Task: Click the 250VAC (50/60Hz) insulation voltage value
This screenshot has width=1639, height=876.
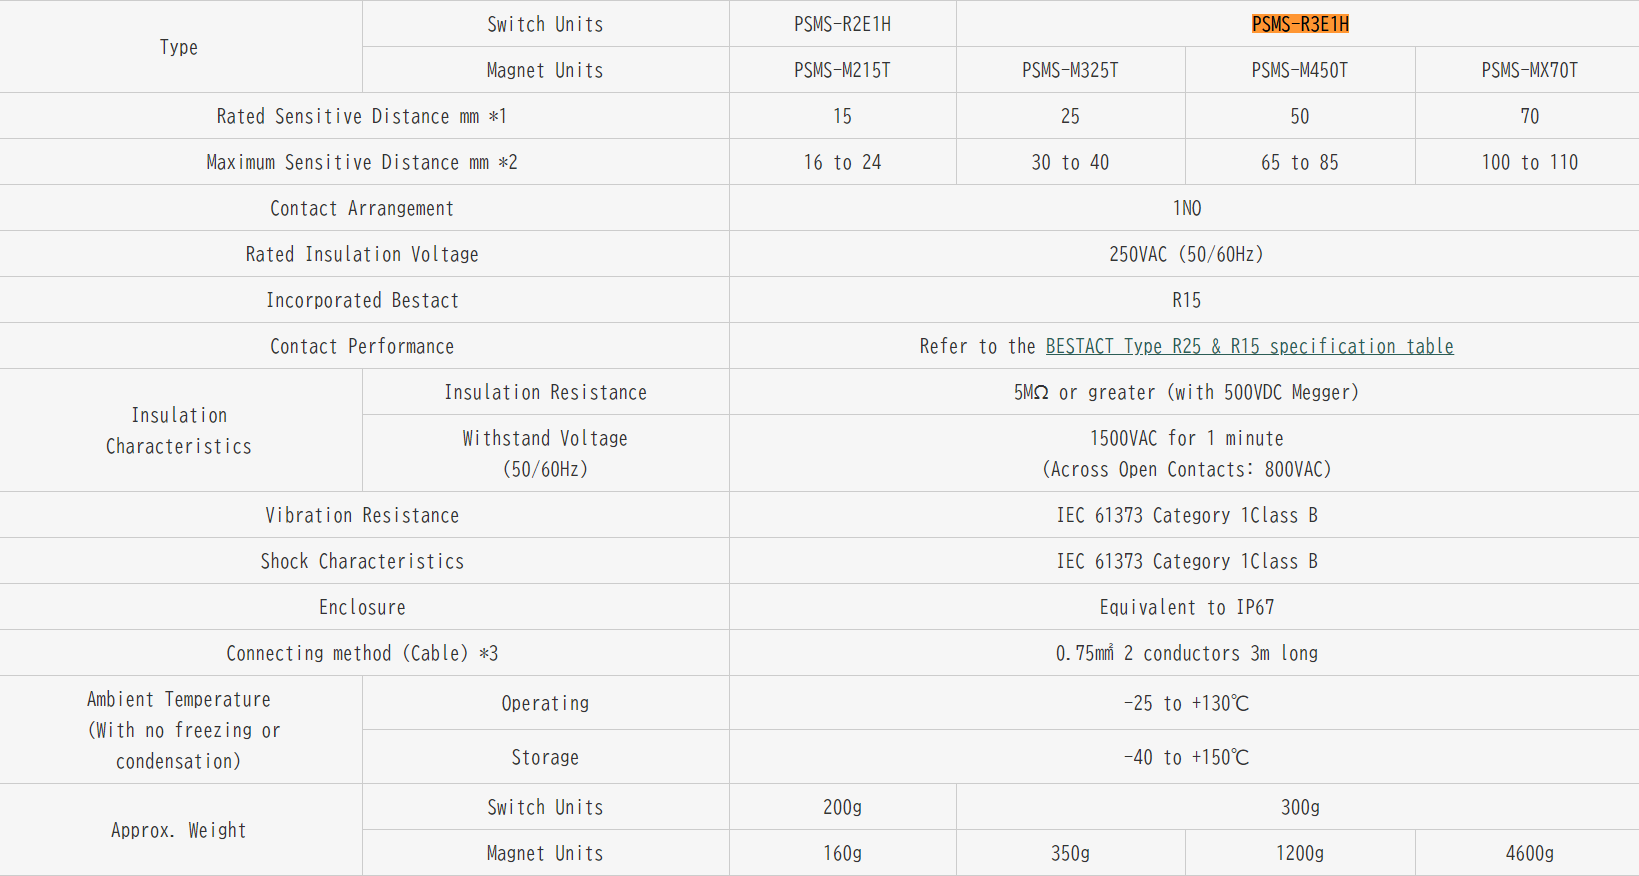Action: coord(1186,254)
